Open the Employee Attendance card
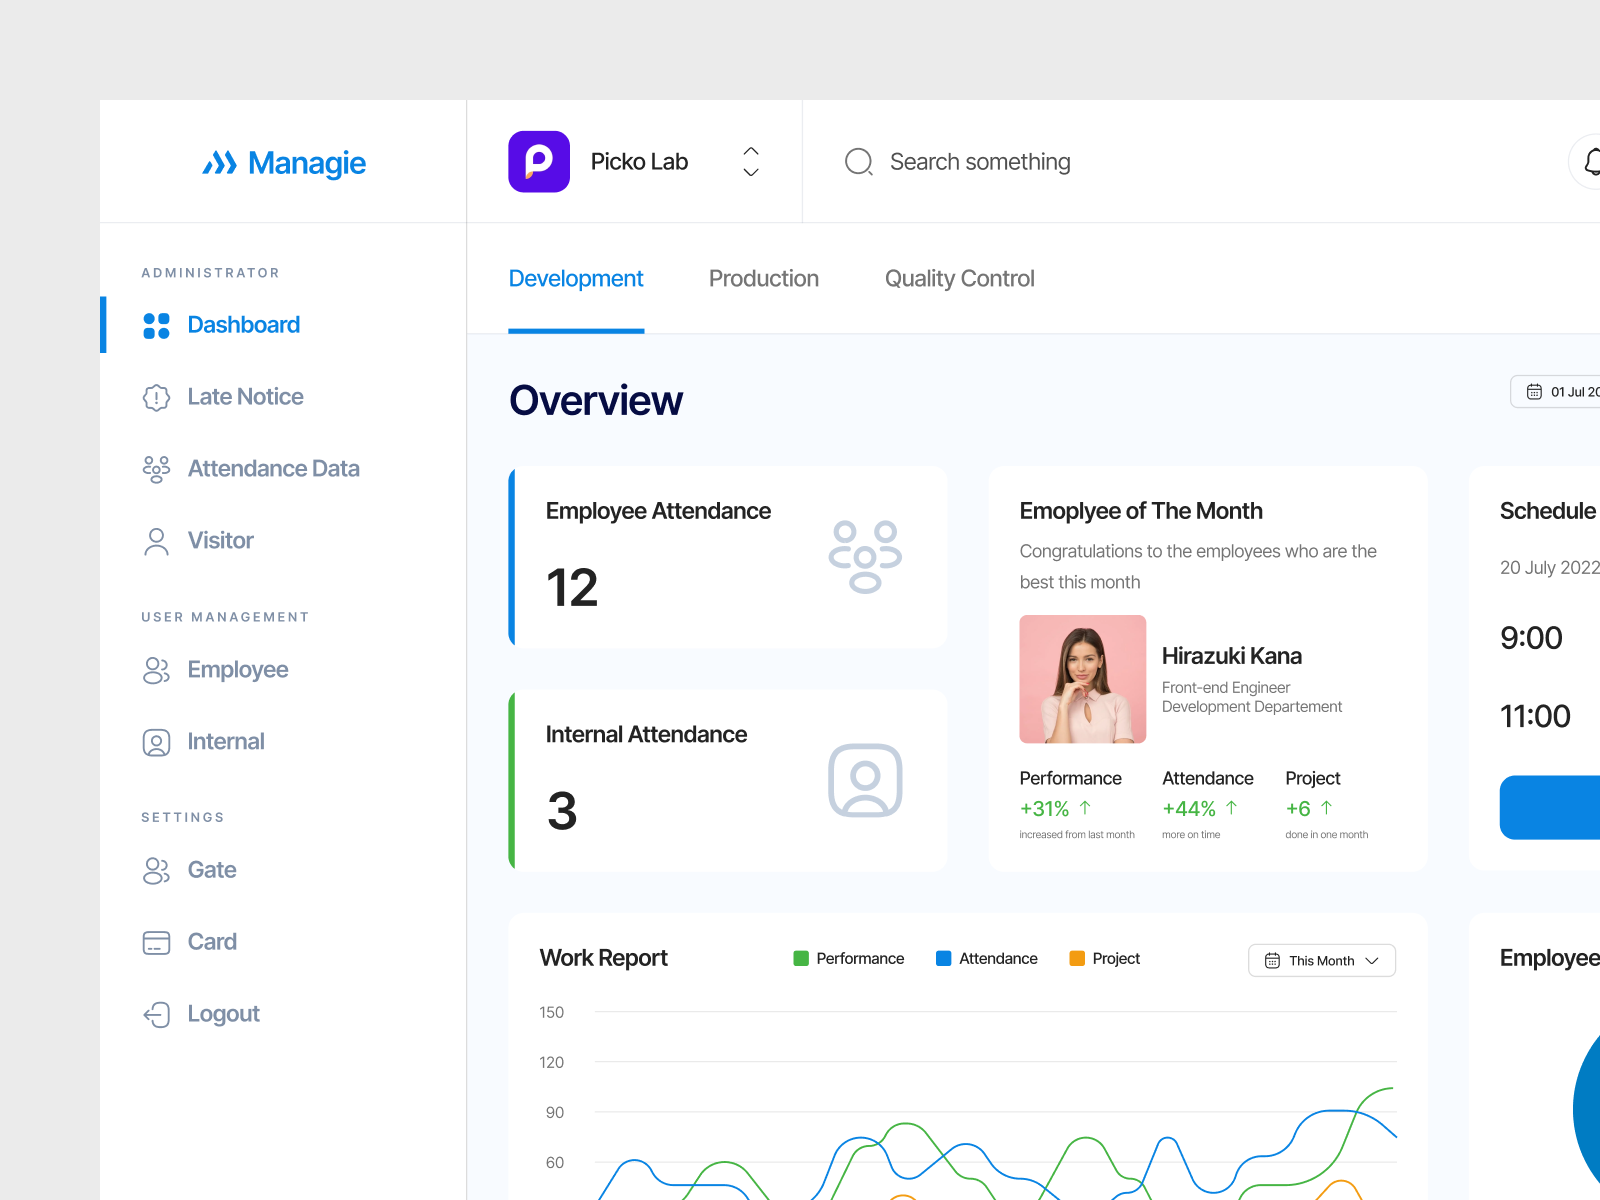Image resolution: width=1600 pixels, height=1200 pixels. (x=728, y=557)
